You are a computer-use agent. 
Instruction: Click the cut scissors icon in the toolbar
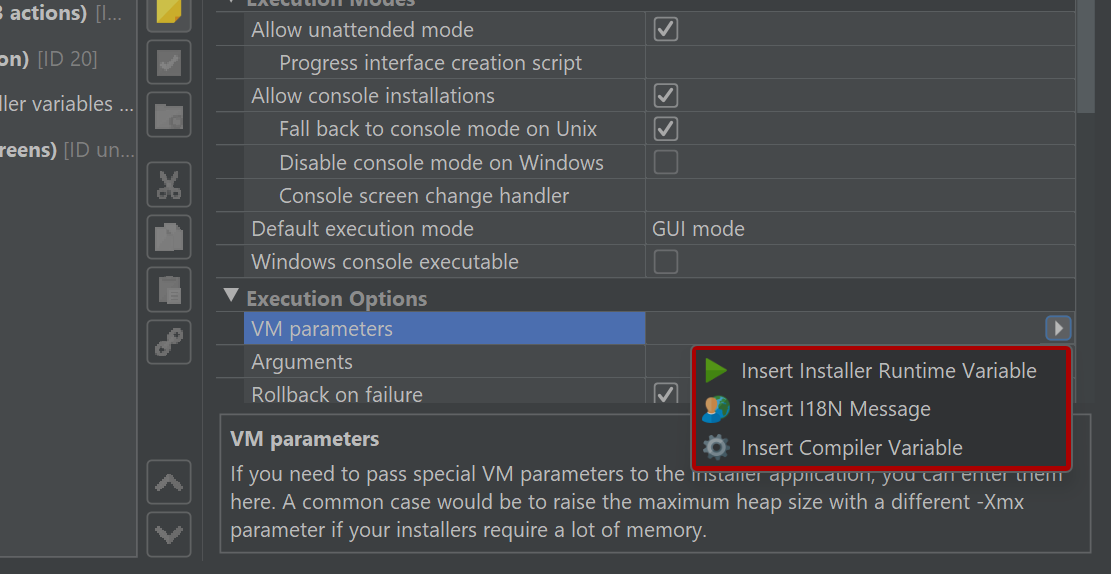(169, 185)
